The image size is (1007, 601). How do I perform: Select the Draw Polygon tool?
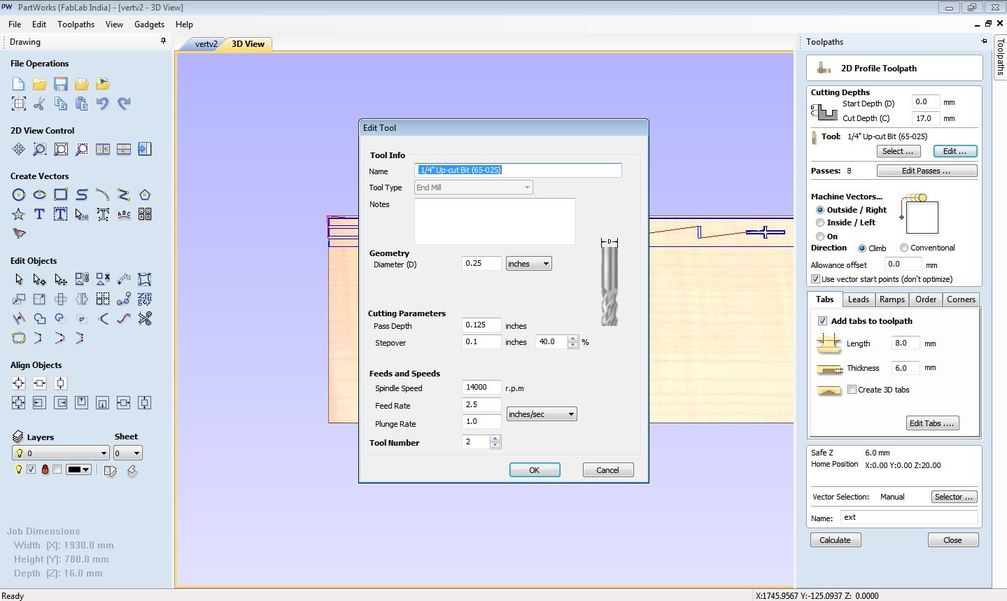(144, 195)
